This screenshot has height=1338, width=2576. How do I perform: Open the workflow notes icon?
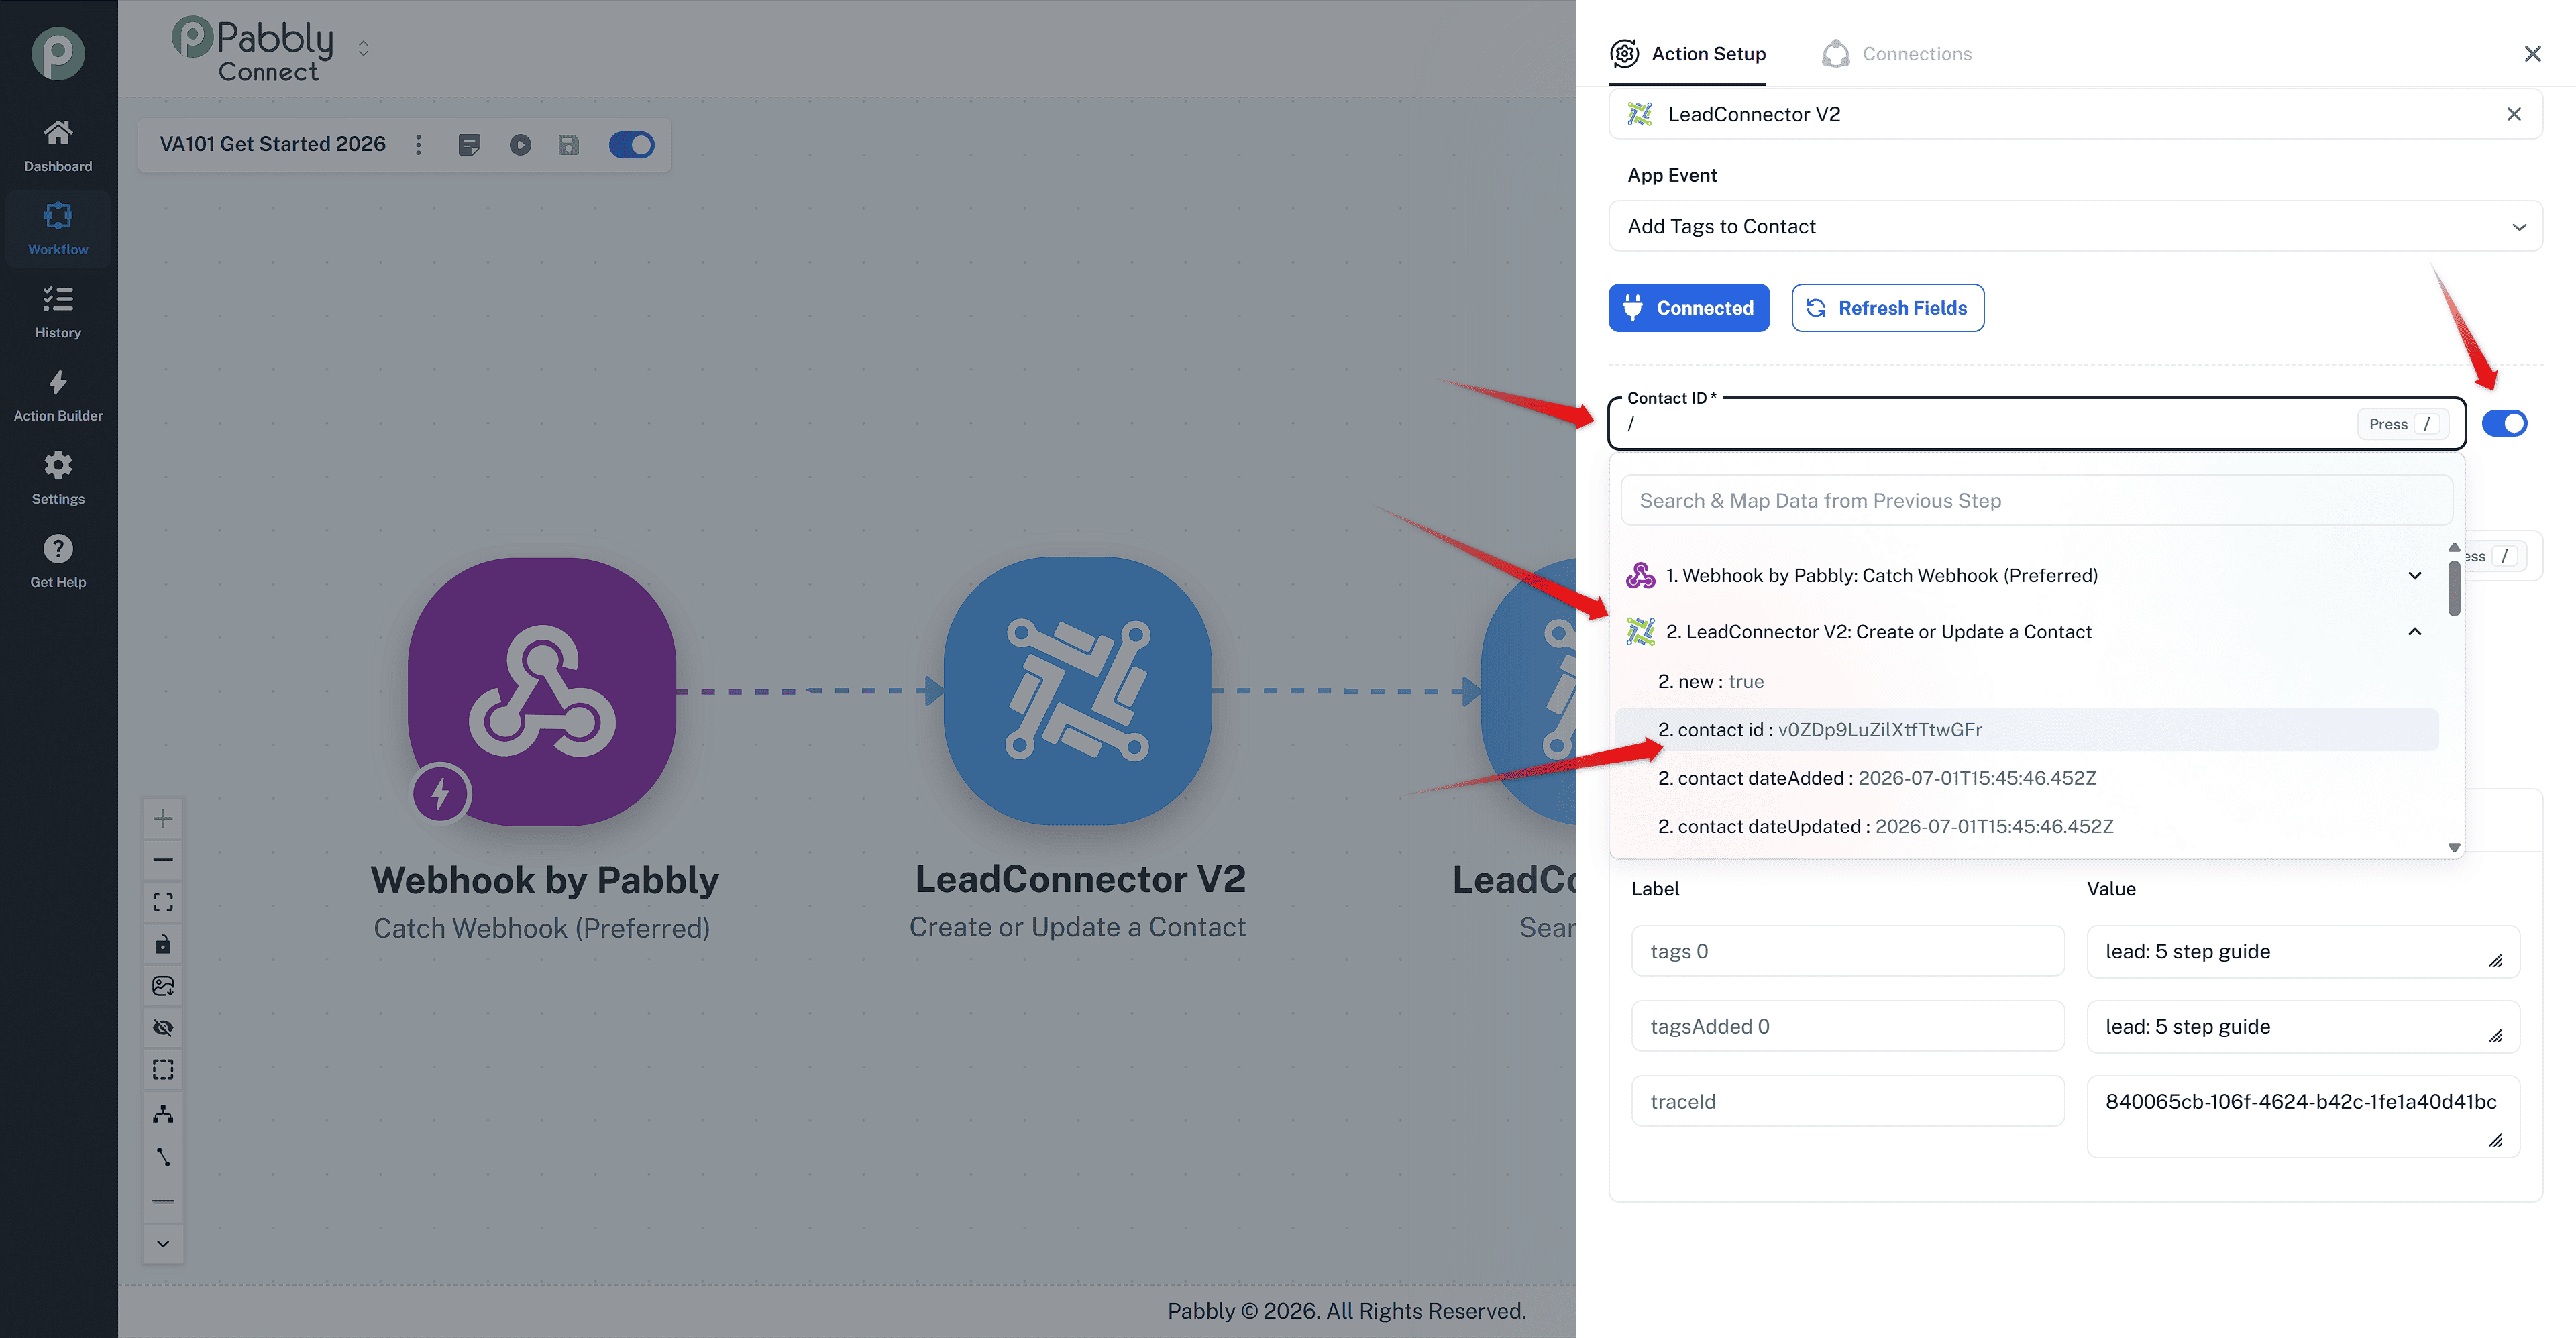(x=469, y=144)
